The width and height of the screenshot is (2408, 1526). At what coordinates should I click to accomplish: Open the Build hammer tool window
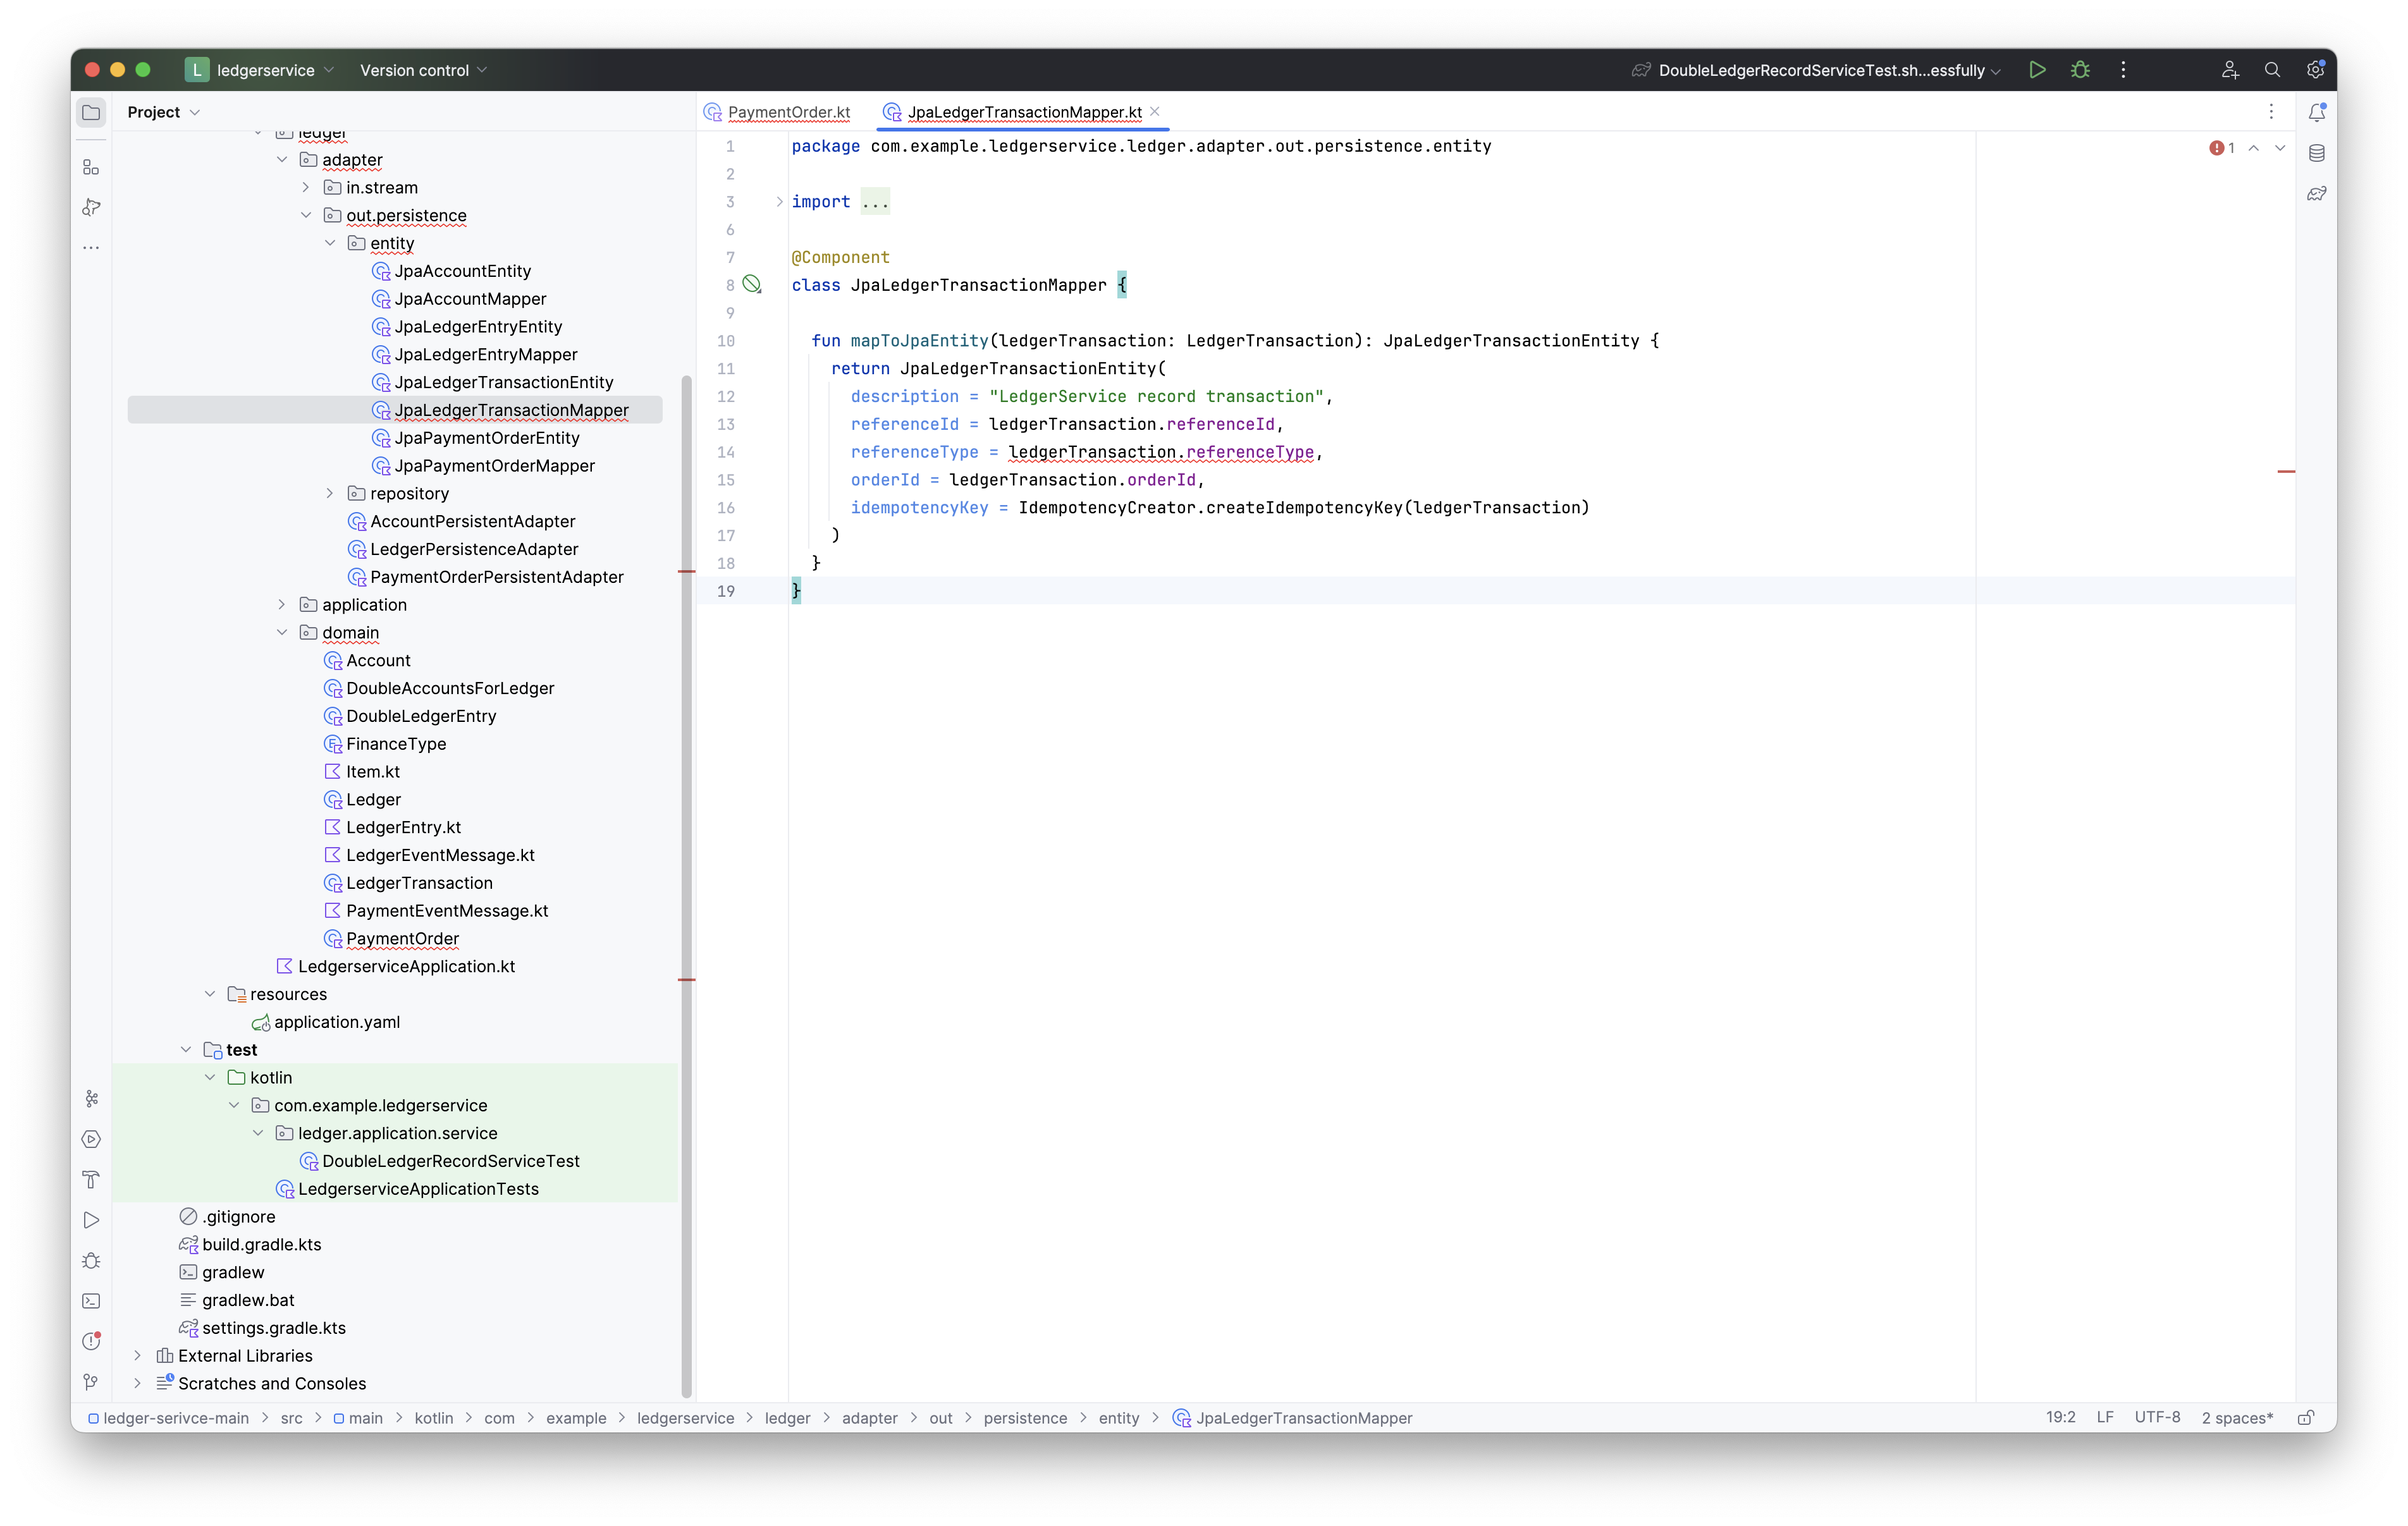click(x=91, y=1180)
